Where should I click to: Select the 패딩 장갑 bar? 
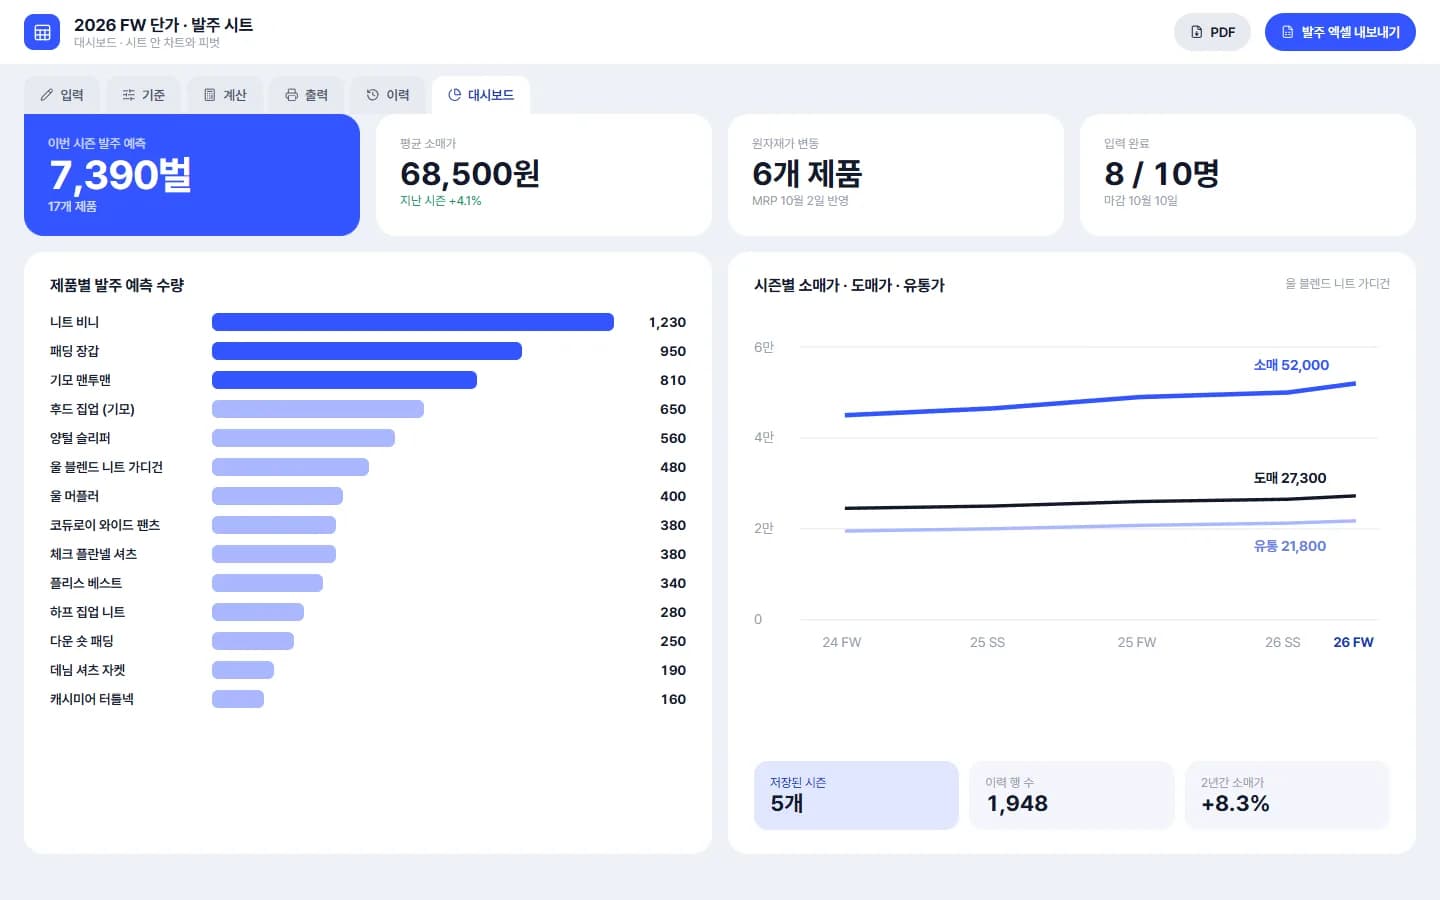click(367, 351)
